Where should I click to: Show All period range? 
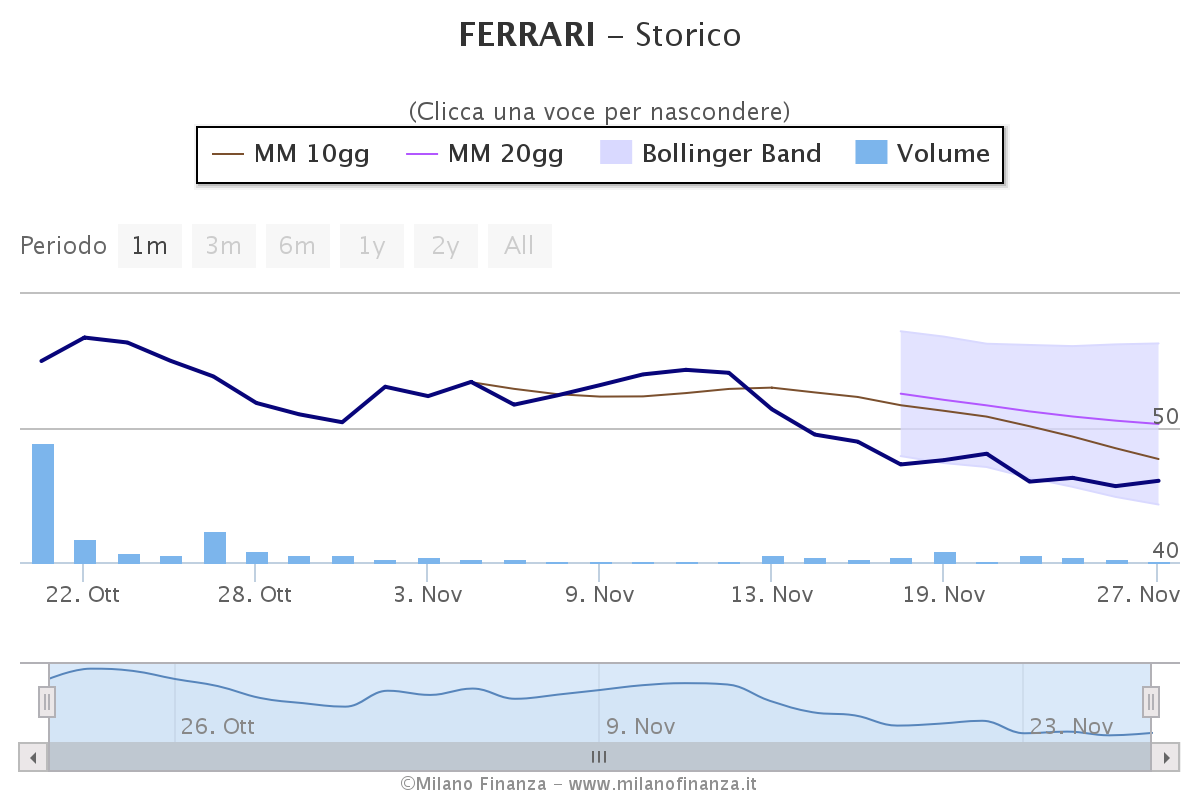[519, 246]
